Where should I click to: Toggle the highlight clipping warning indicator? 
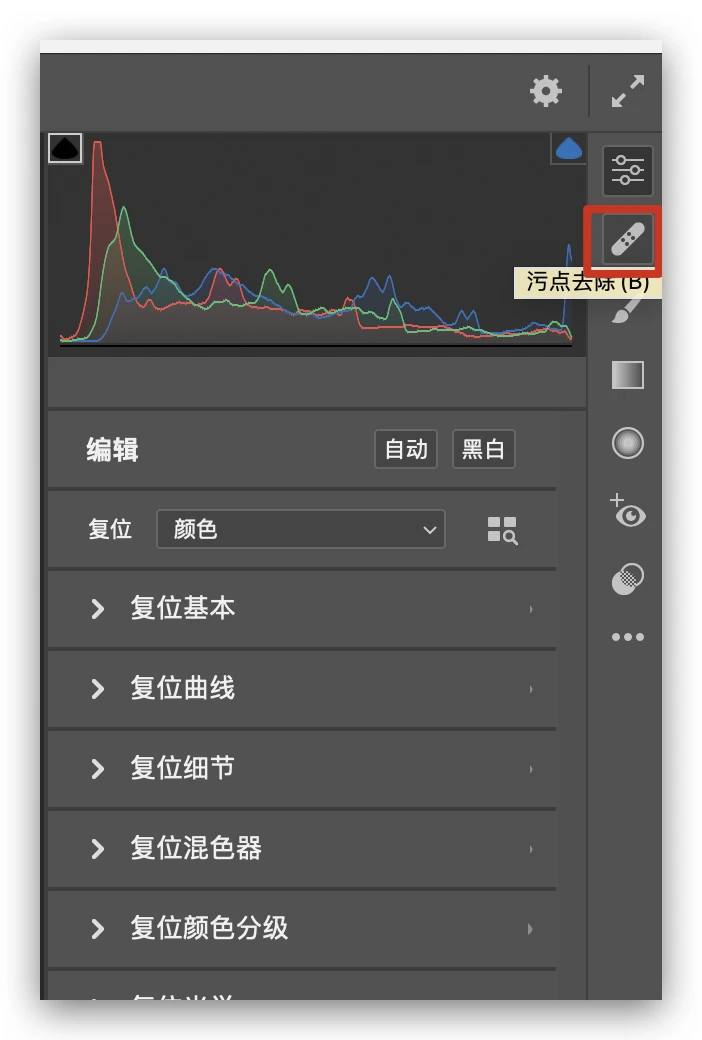click(569, 149)
